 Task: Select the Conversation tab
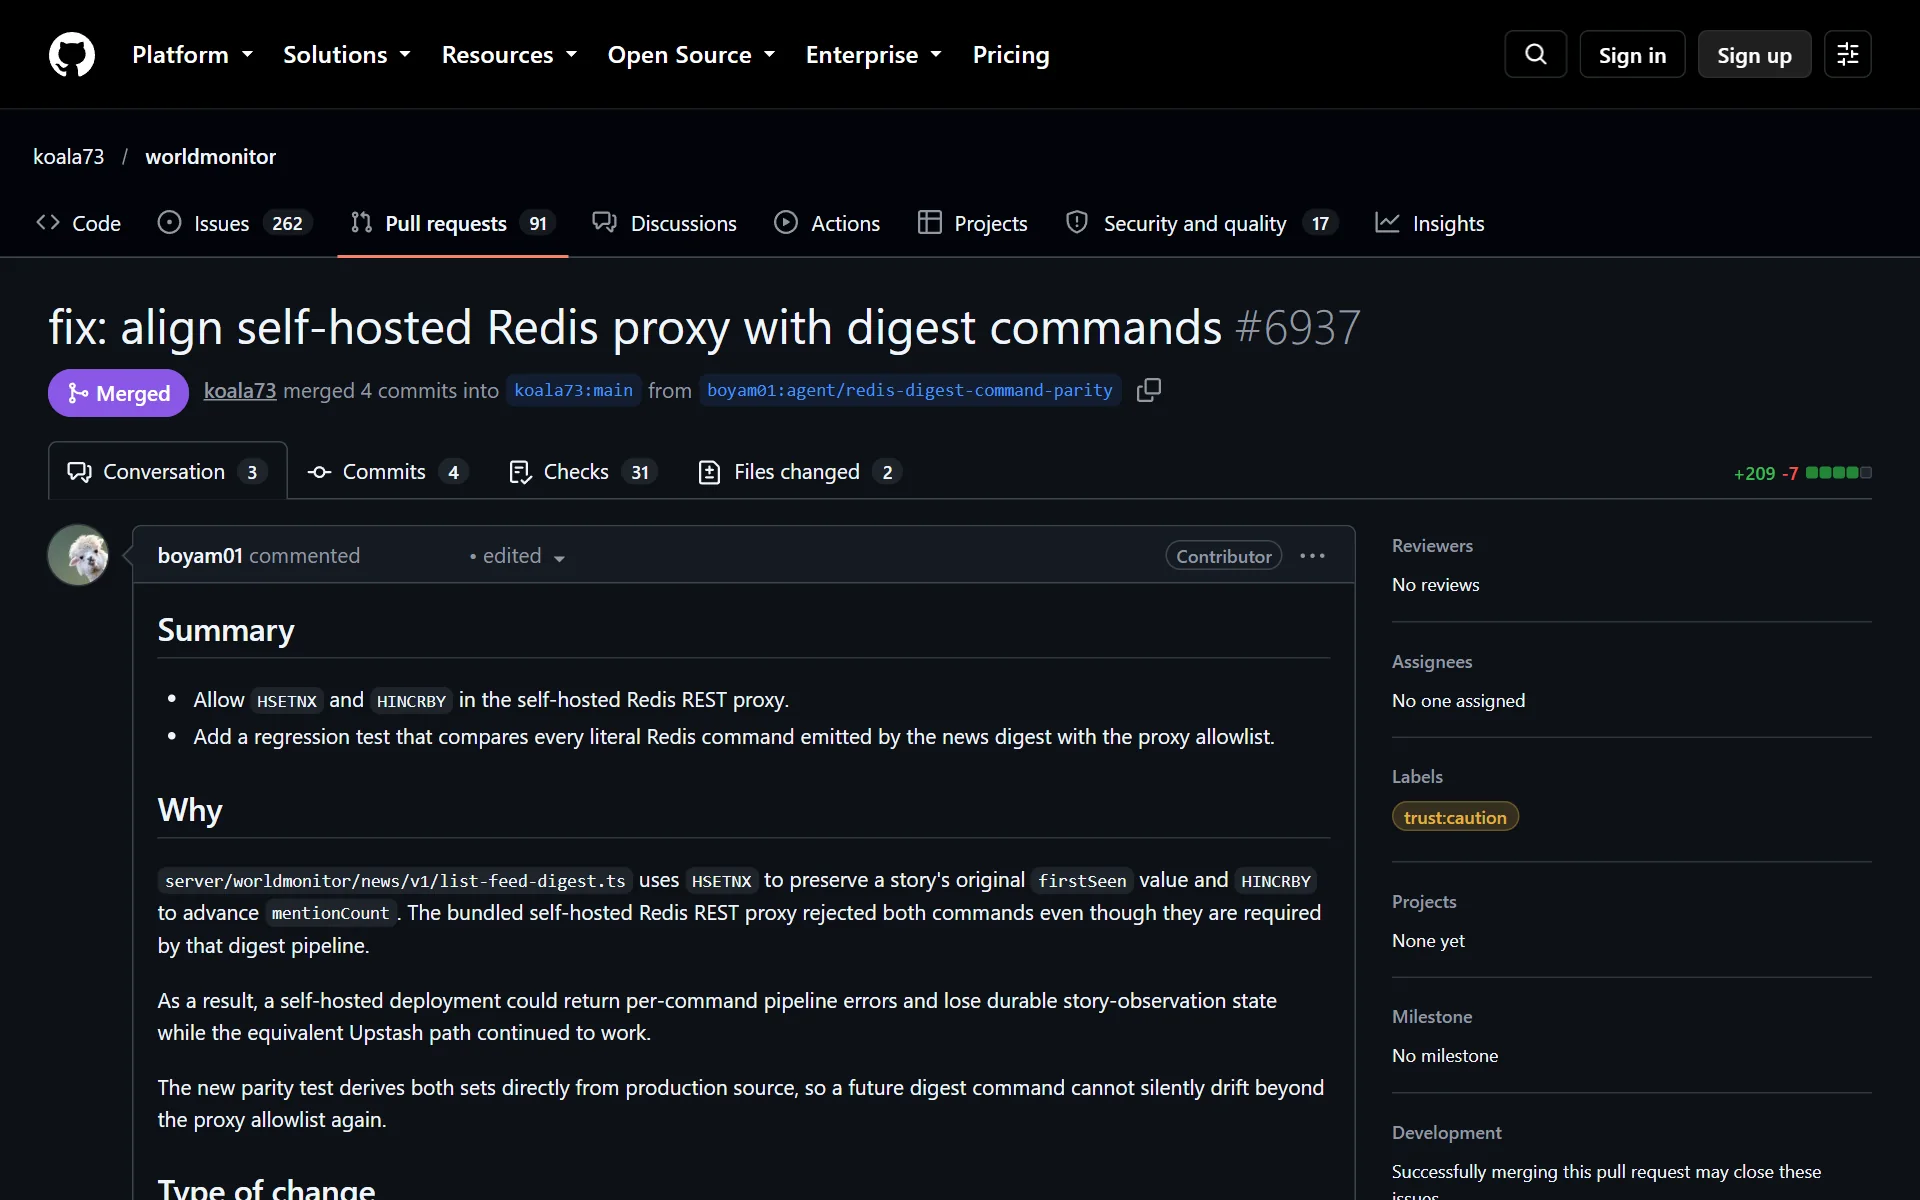click(x=167, y=472)
